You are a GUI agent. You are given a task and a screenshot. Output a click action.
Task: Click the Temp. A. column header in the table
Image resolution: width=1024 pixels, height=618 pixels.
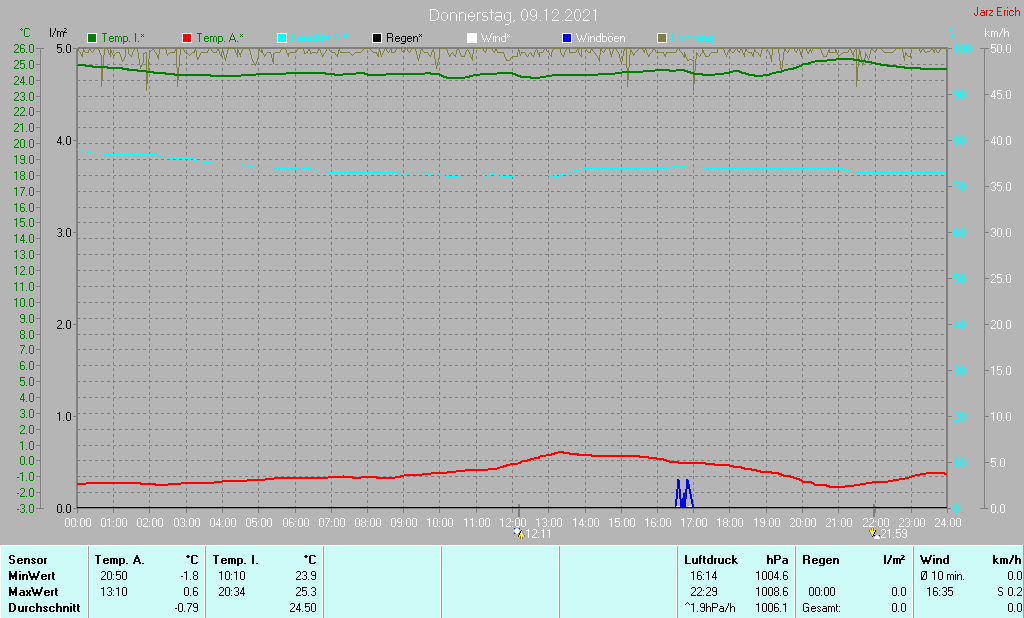tap(119, 560)
